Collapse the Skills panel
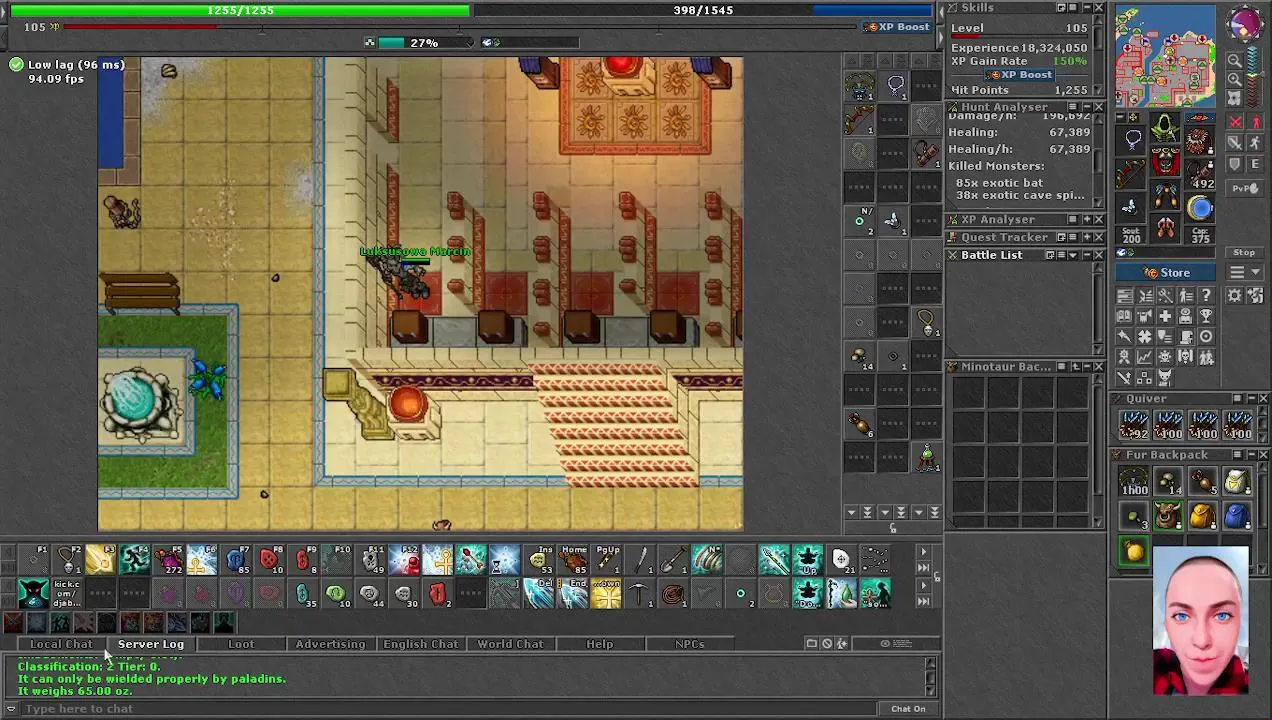The height and width of the screenshot is (720, 1272). tap(1087, 7)
